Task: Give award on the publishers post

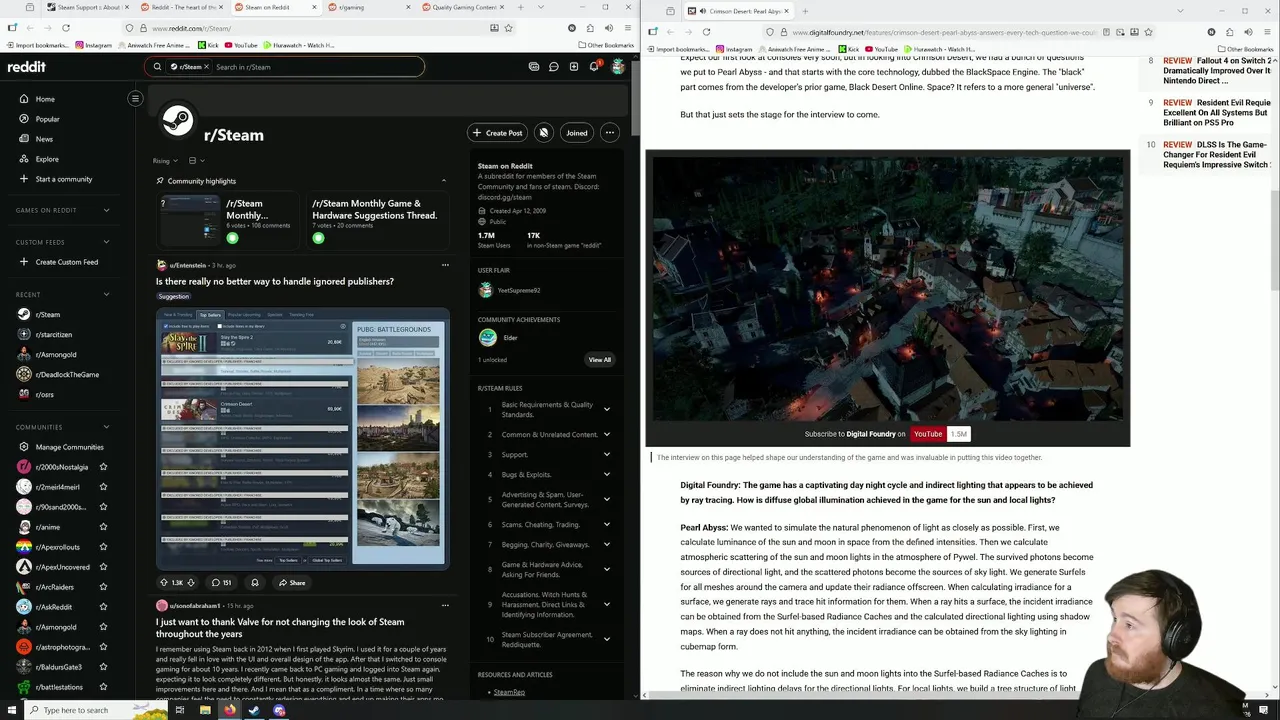Action: pos(254,582)
